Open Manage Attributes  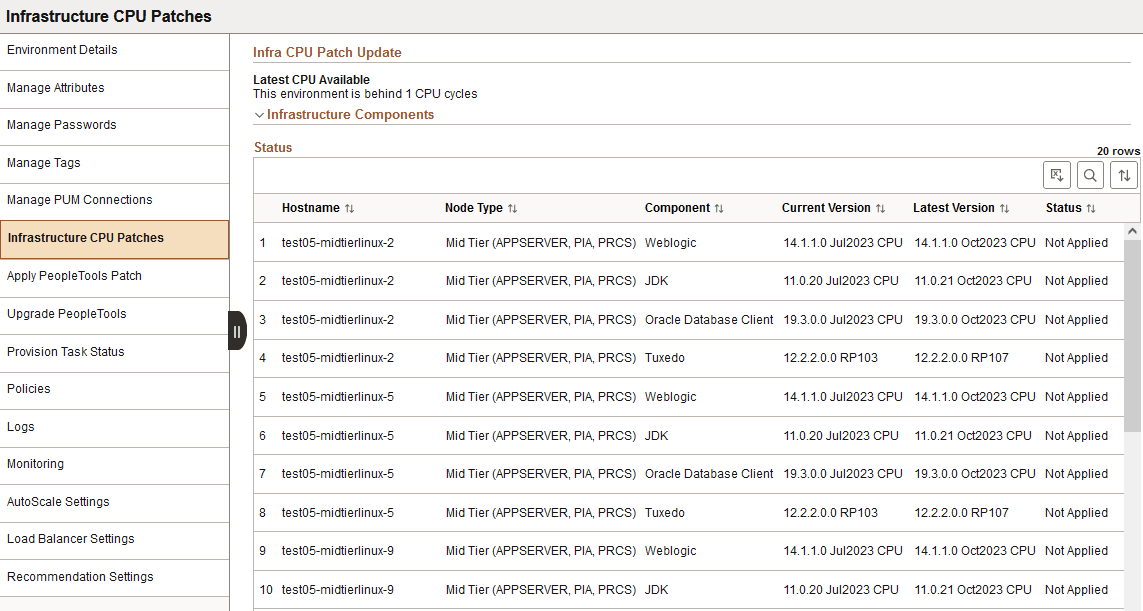pyautogui.click(x=55, y=87)
